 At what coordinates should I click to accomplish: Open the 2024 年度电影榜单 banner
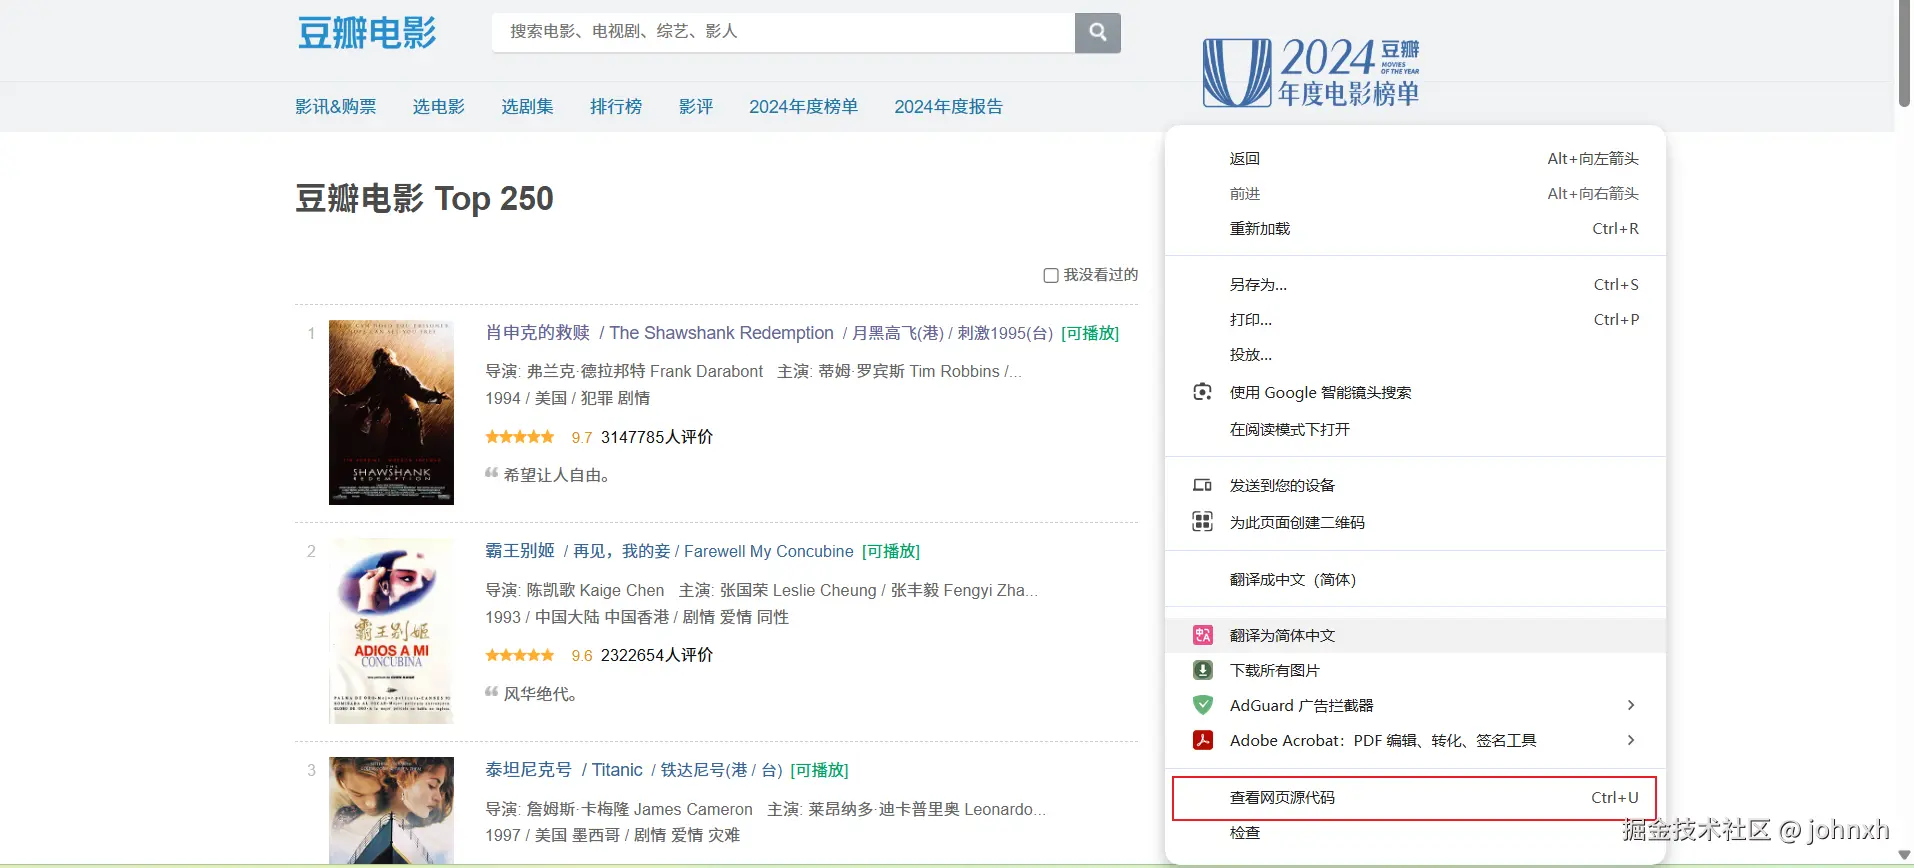(x=1311, y=72)
